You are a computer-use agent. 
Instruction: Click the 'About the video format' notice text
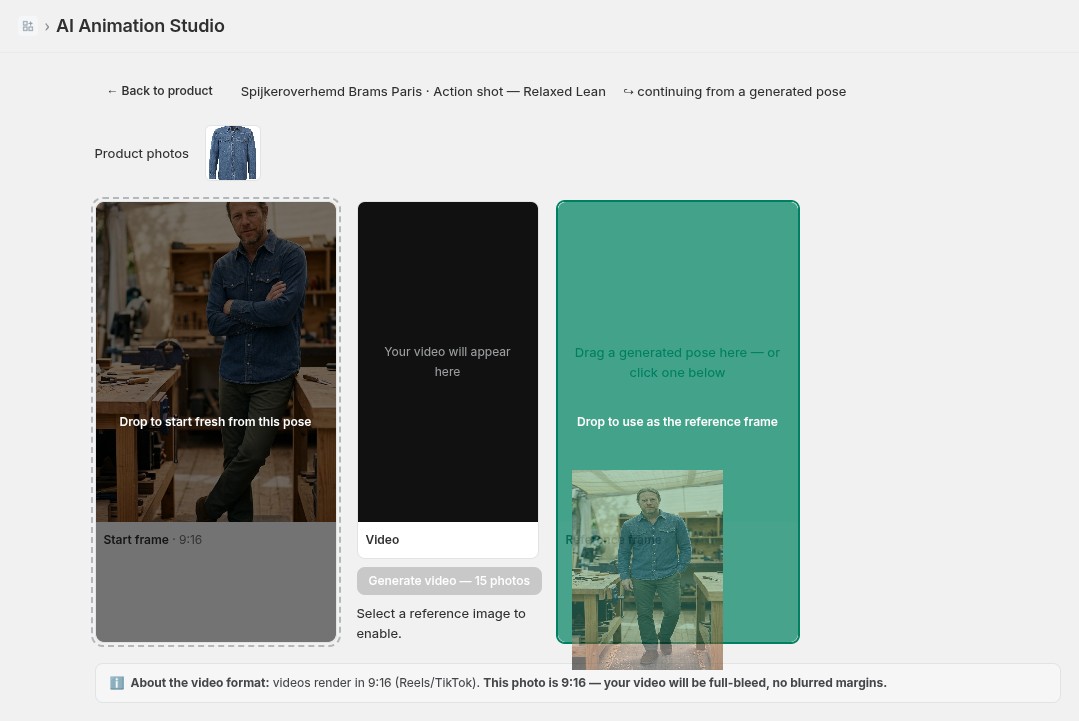[509, 683]
